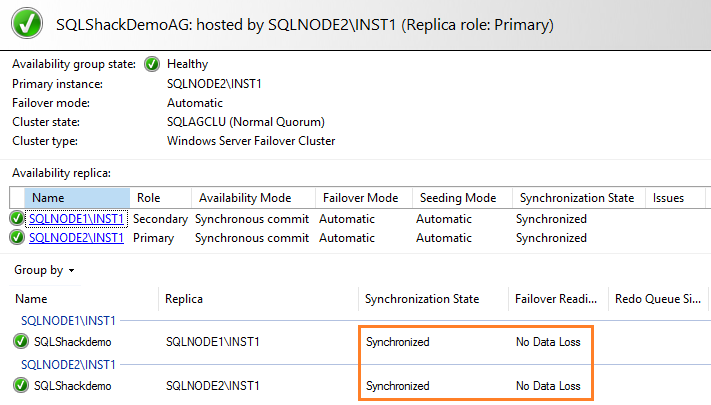Open the Group by dropdown
This screenshot has height=405, width=711.
coord(45,270)
